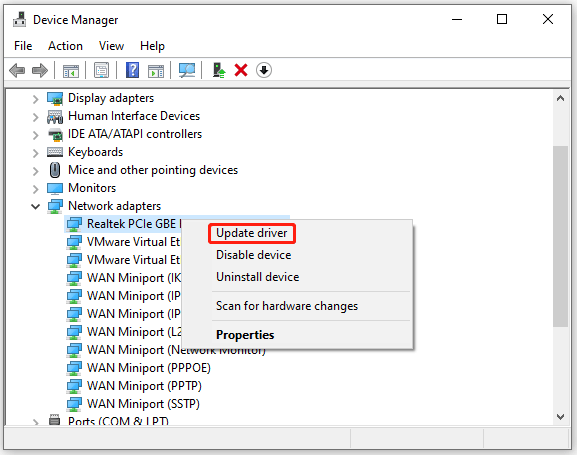The width and height of the screenshot is (577, 455).
Task: Click Scan for hardware changes monitor icon
Action: tap(187, 70)
